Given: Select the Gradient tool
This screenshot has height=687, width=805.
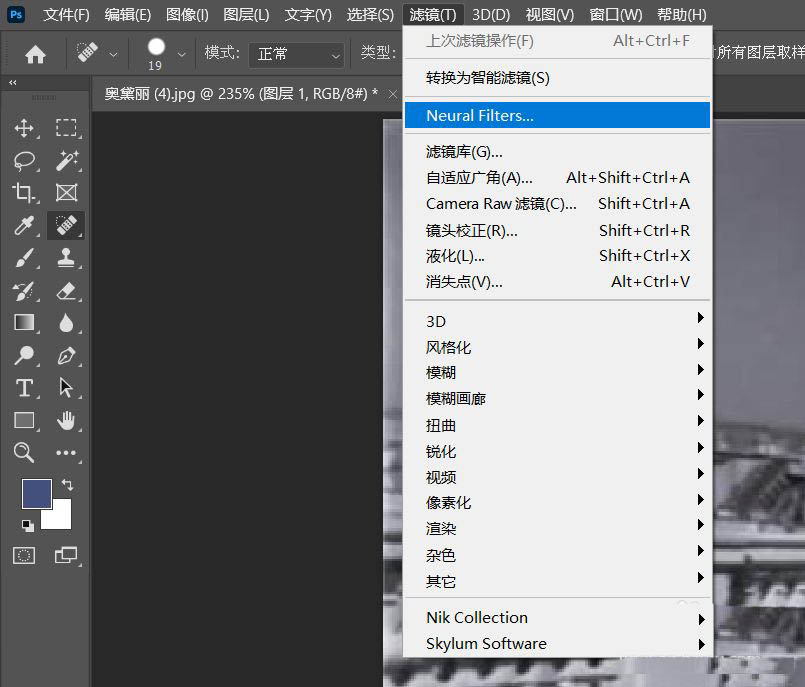Looking at the screenshot, I should (x=27, y=322).
